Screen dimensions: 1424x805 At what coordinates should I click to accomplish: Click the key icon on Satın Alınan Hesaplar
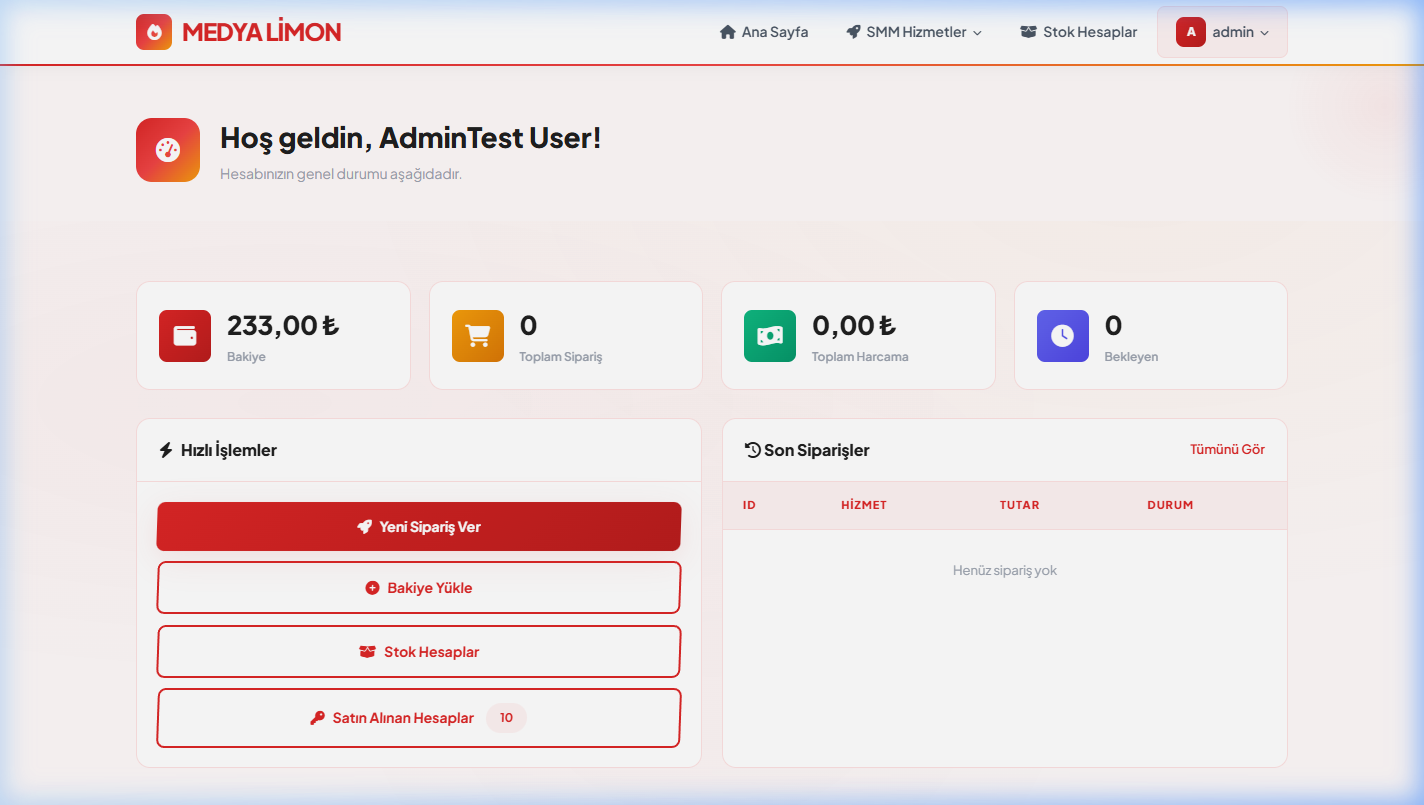coord(319,717)
